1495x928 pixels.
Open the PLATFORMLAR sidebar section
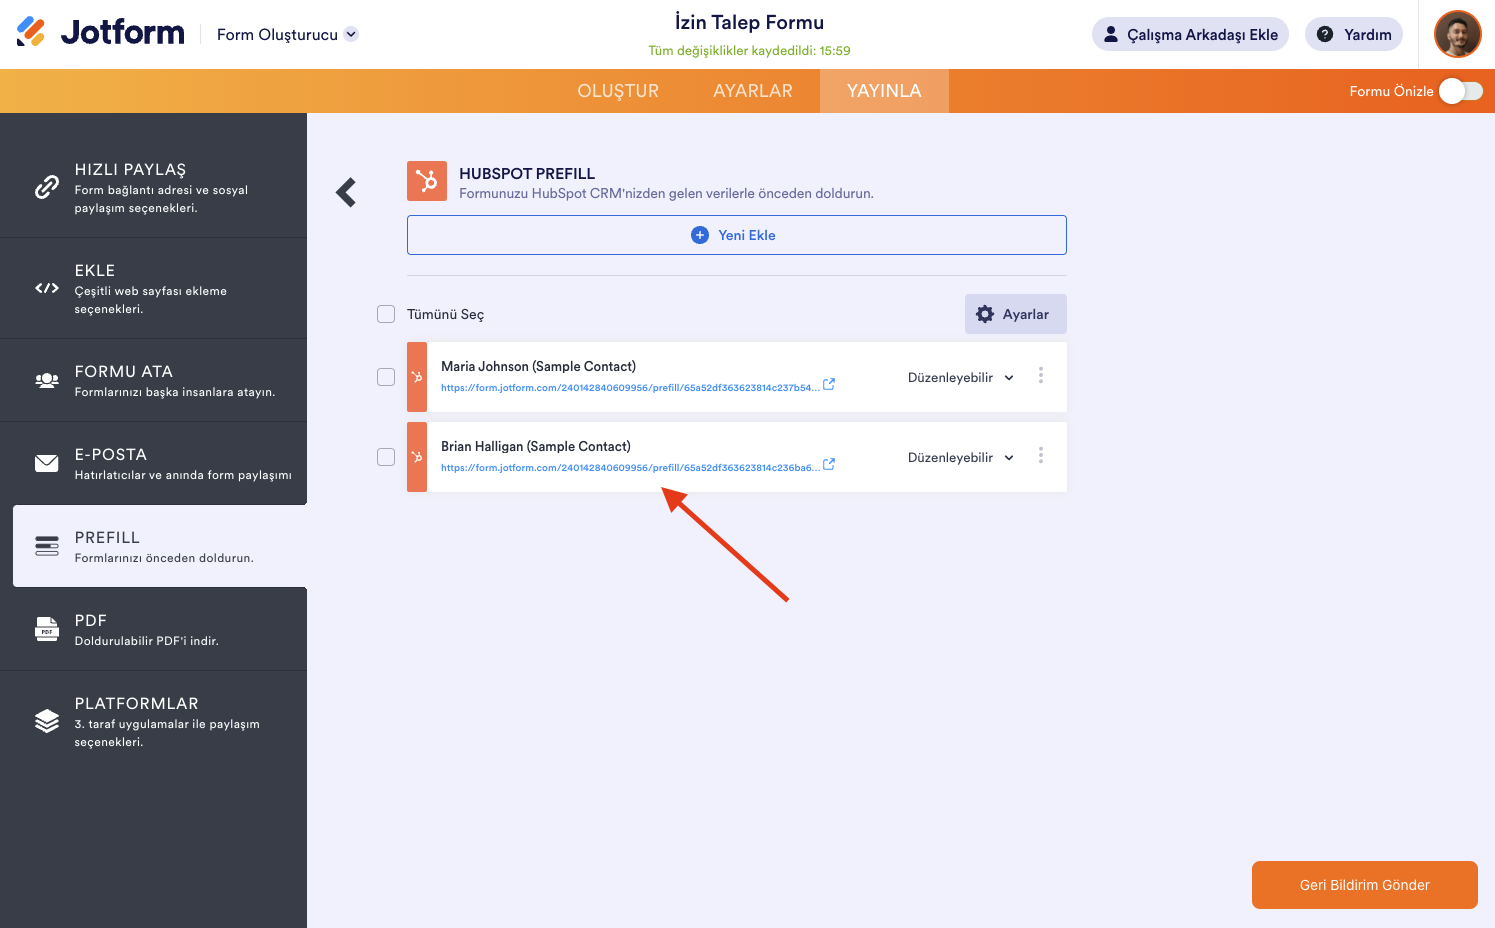click(x=154, y=721)
